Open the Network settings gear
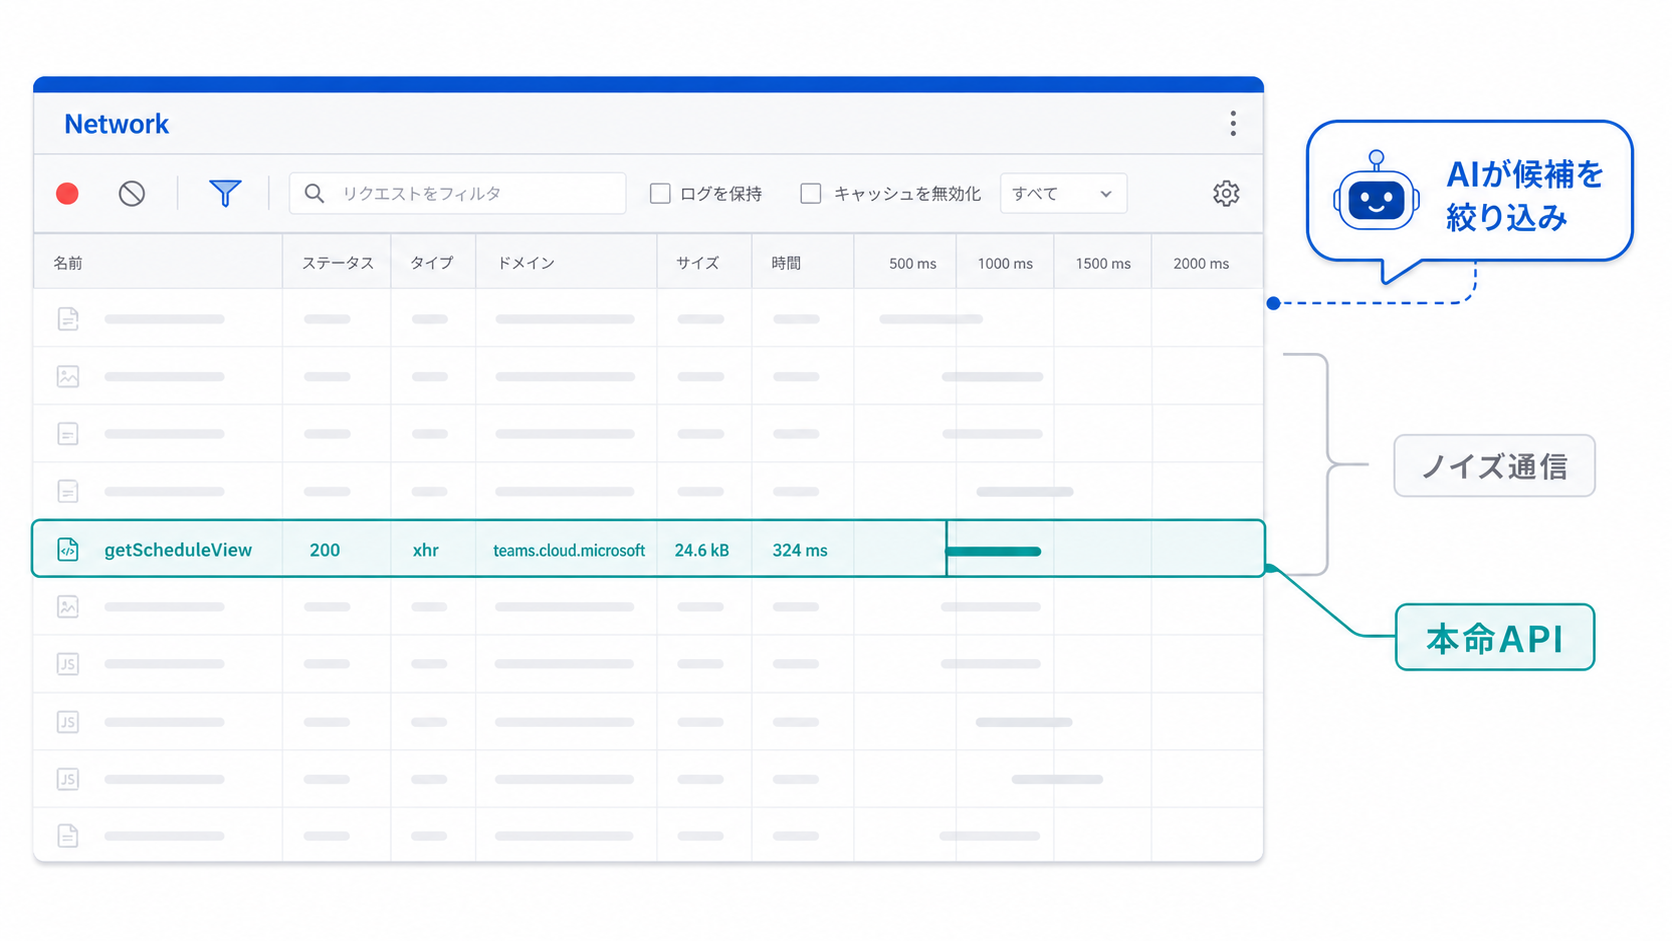 click(x=1226, y=193)
